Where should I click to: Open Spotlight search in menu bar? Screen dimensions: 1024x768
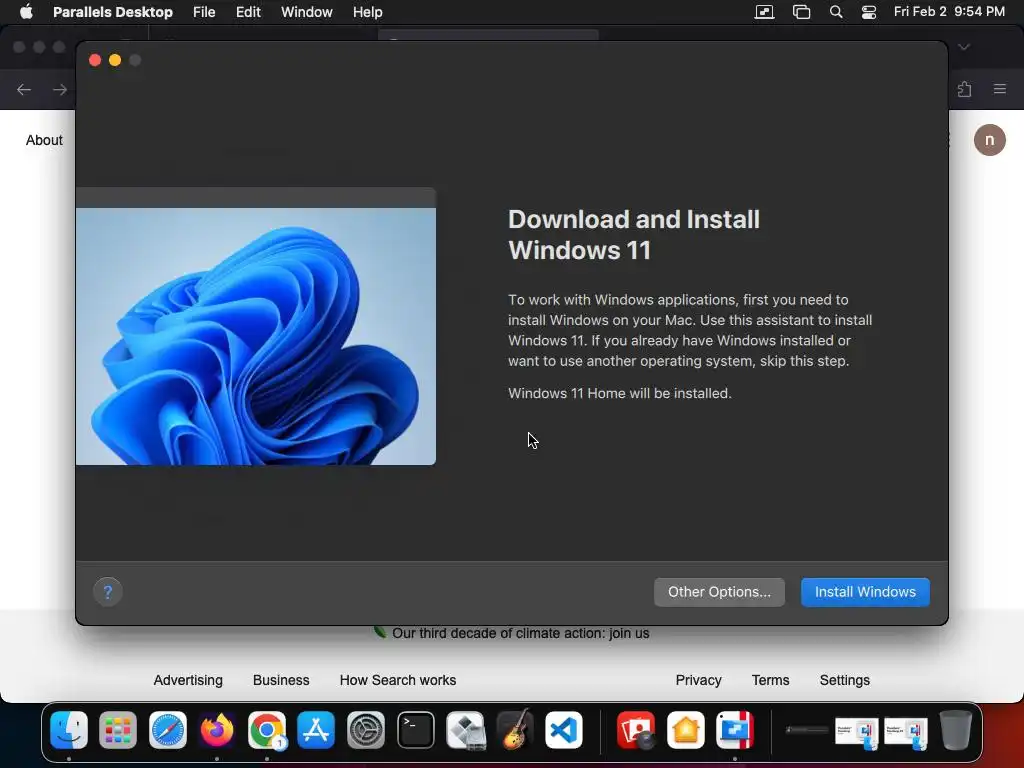(x=836, y=12)
